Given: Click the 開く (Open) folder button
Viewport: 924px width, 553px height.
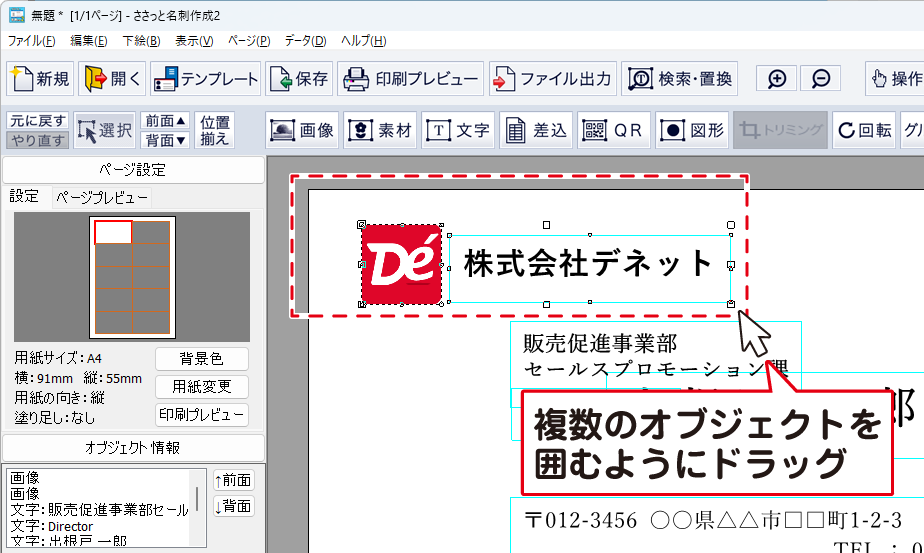Looking at the screenshot, I should [x=114, y=78].
